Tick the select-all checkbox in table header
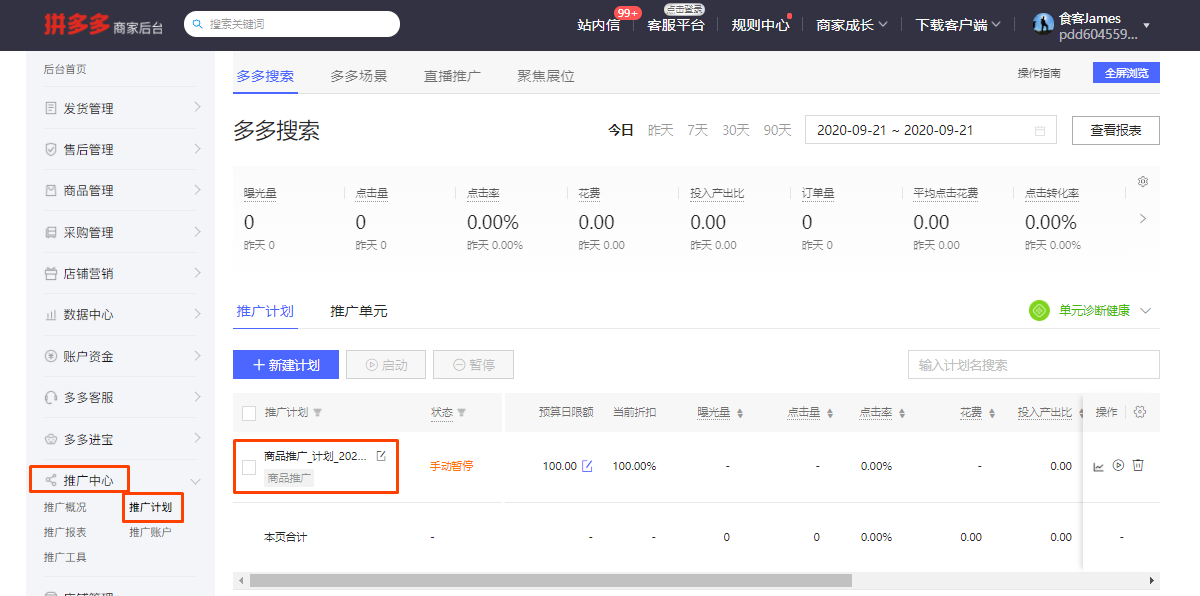 (x=249, y=413)
